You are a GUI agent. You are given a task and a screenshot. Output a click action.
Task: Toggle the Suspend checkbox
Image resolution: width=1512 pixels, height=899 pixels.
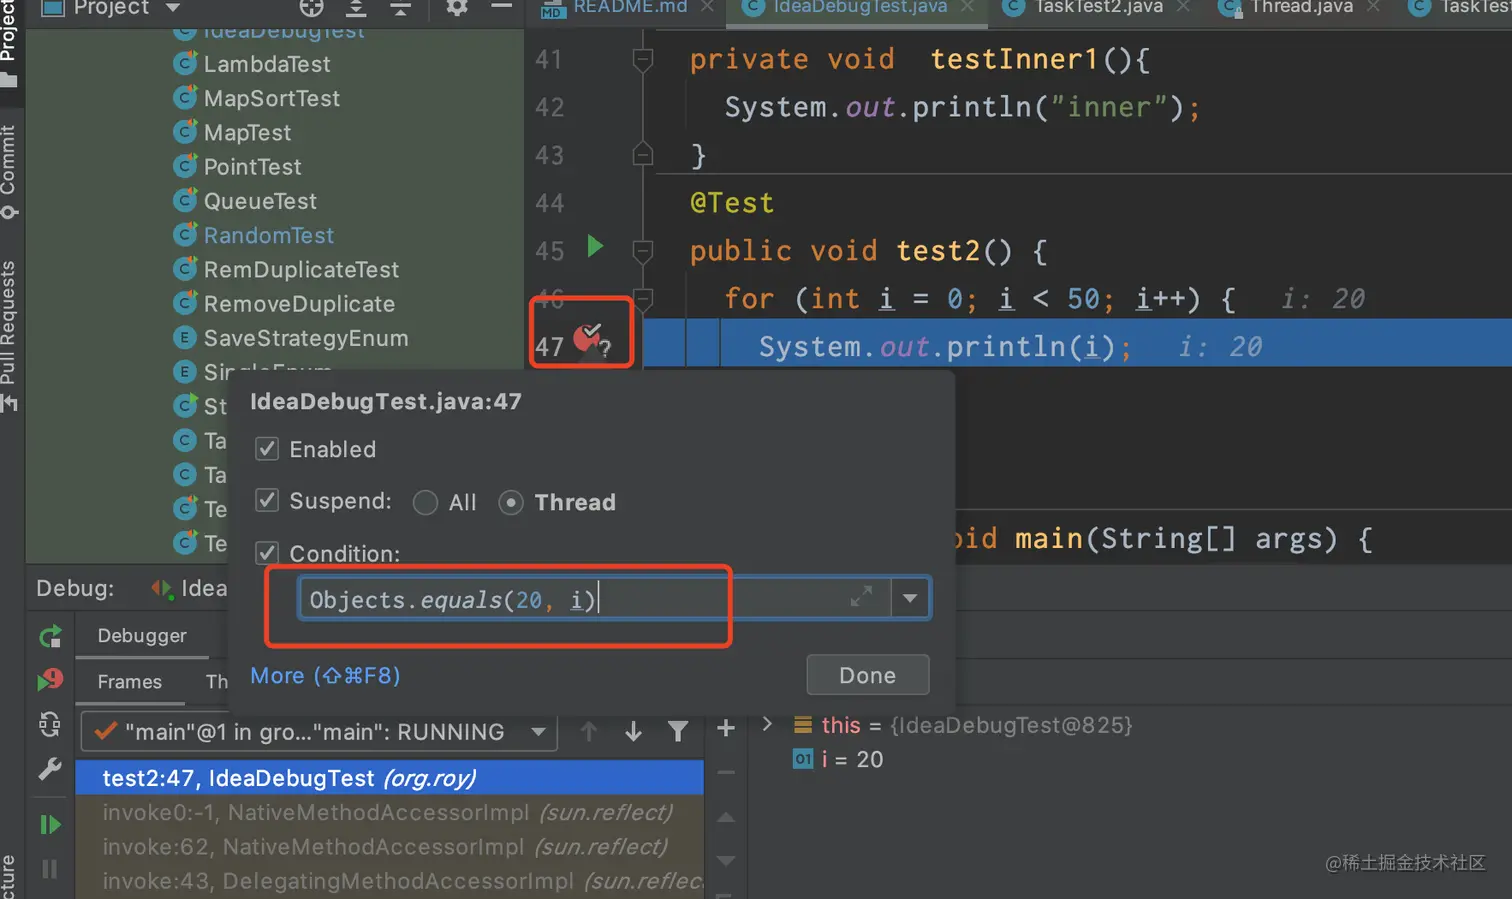coord(267,500)
